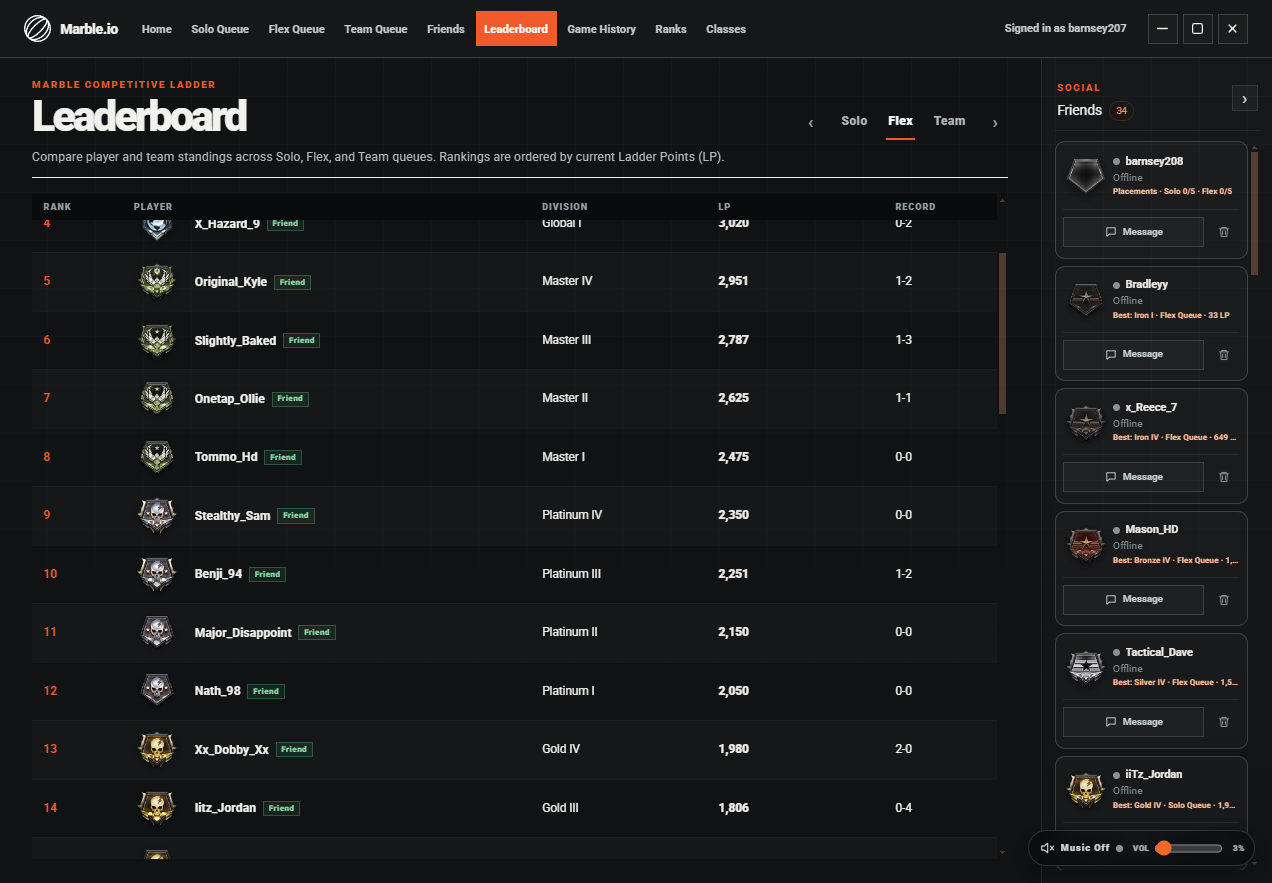Click x_Reece_7's avatar in friends list

(x=1085, y=421)
